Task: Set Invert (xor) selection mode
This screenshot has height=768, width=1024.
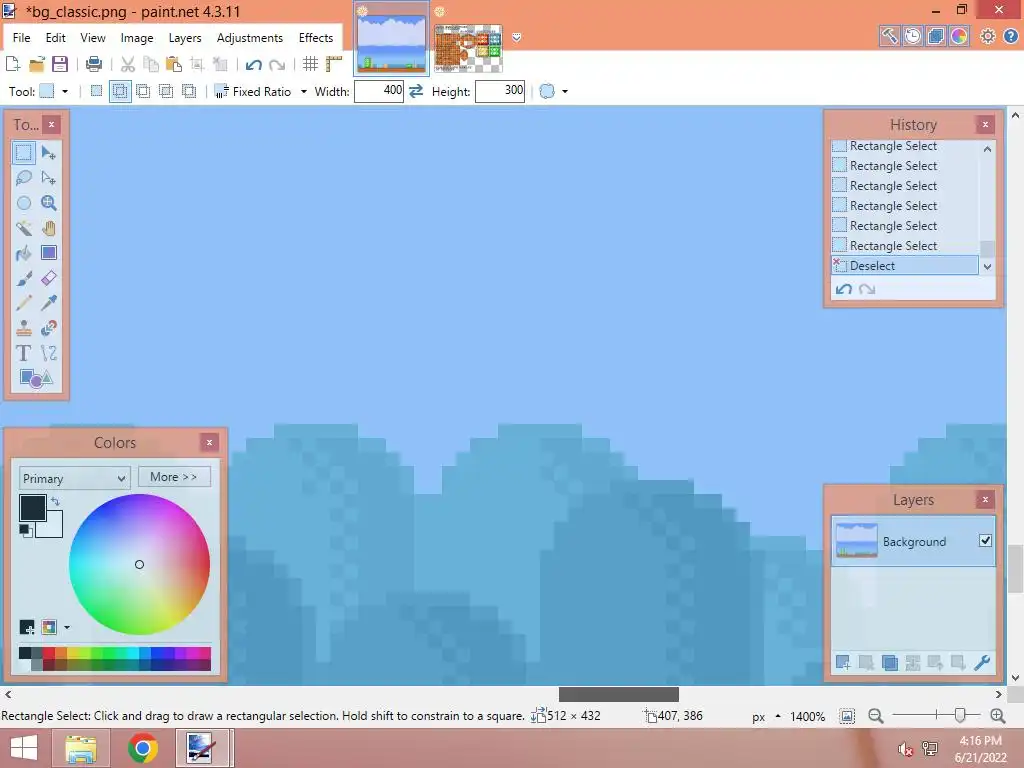Action: tap(189, 91)
